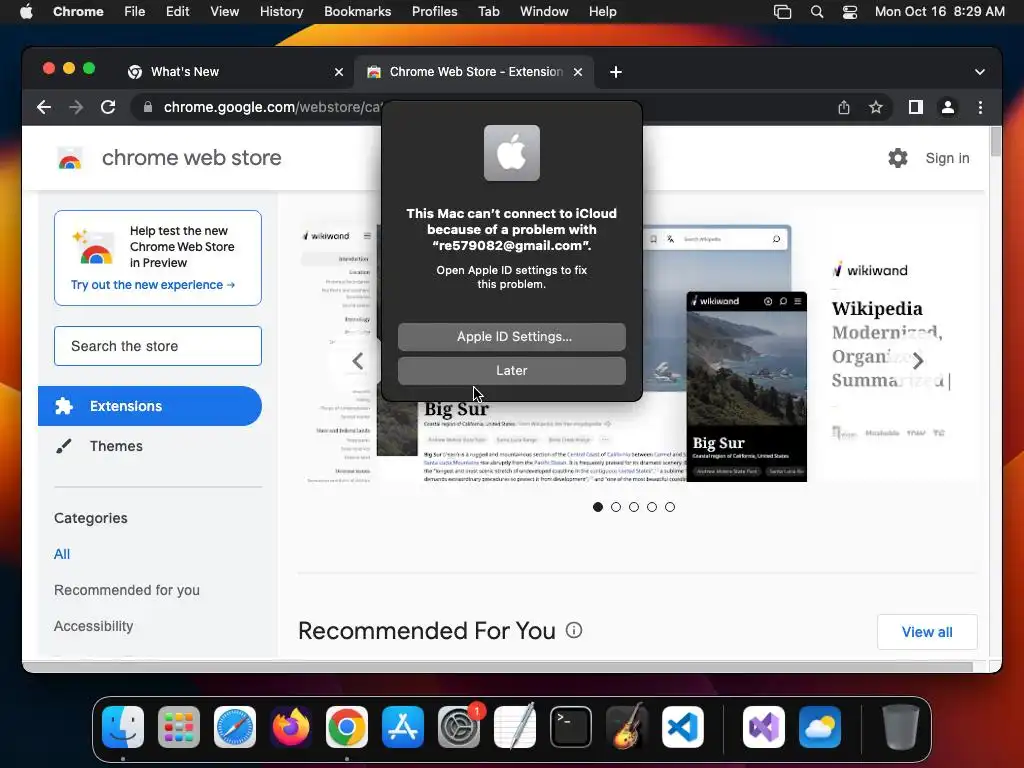This screenshot has height=768, width=1024.
Task: Click the View all button
Action: point(927,632)
